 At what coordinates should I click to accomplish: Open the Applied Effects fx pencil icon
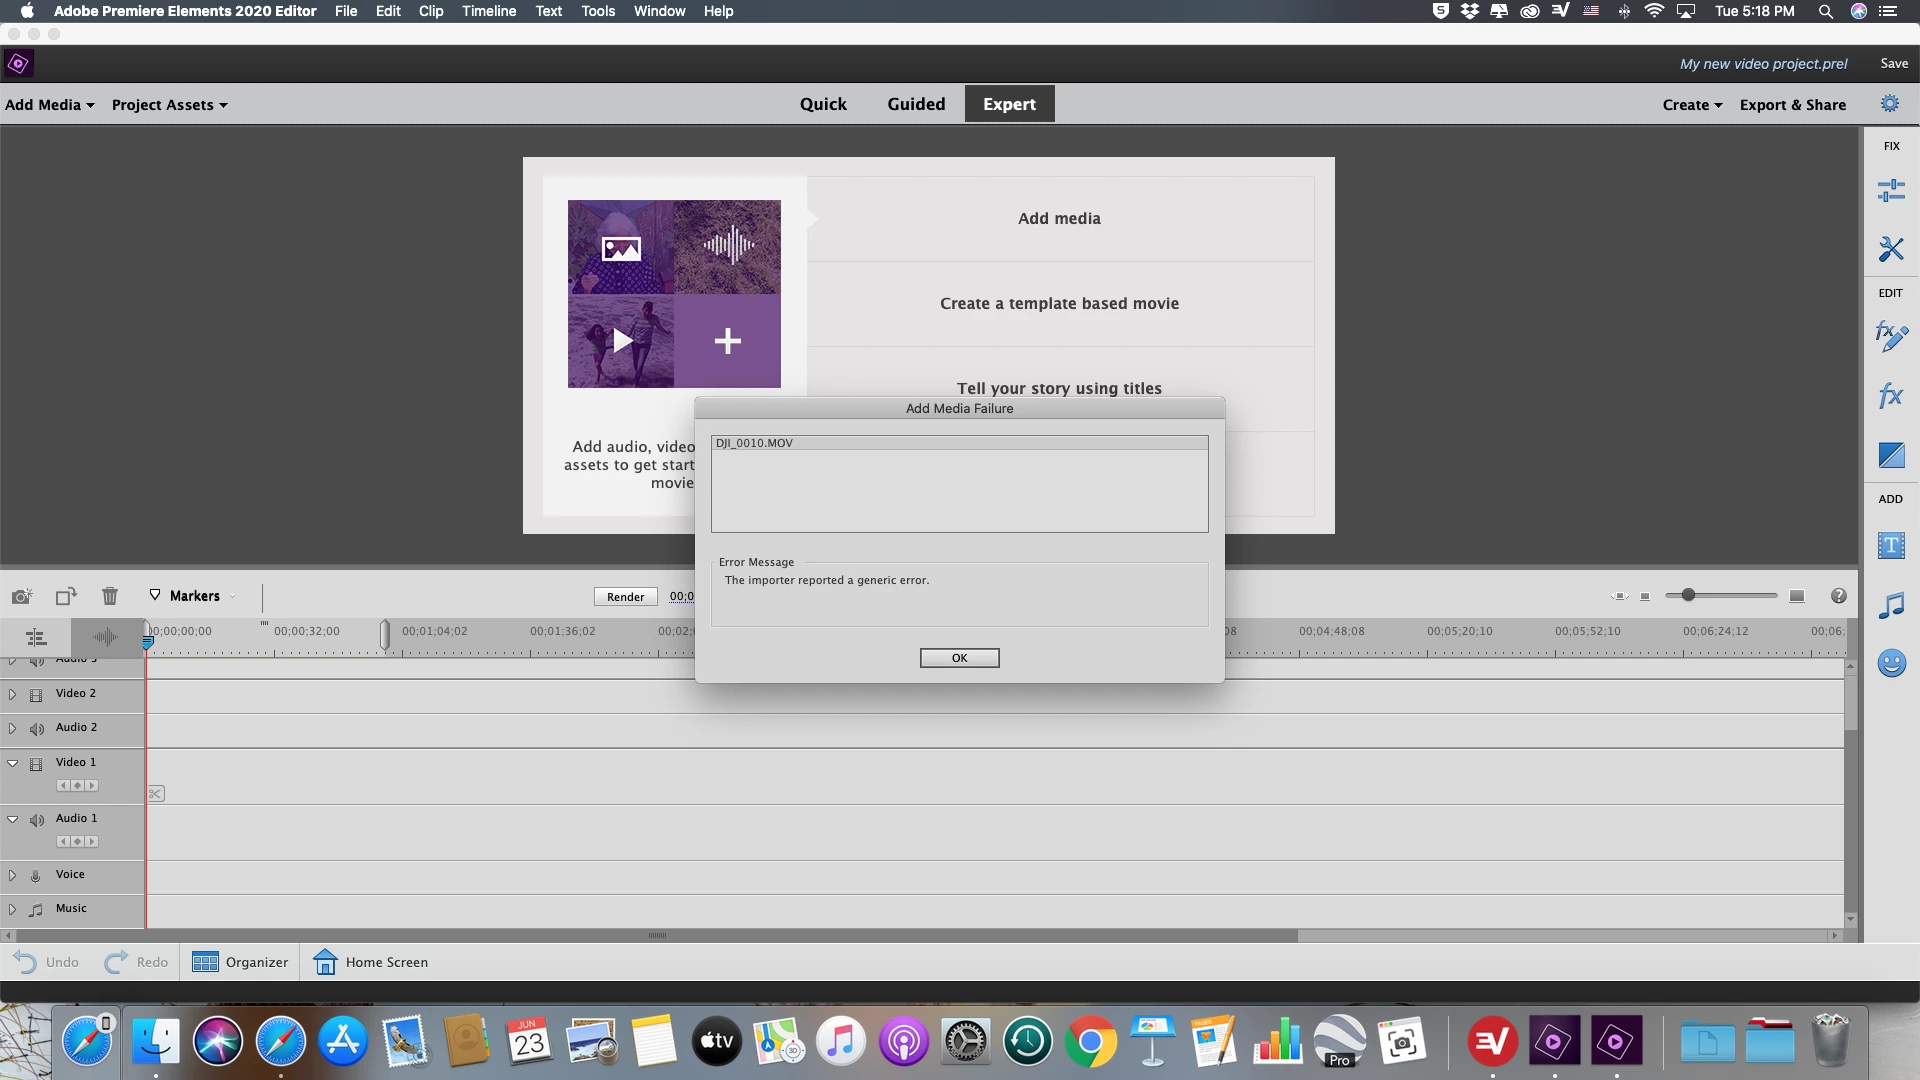[x=1890, y=336]
